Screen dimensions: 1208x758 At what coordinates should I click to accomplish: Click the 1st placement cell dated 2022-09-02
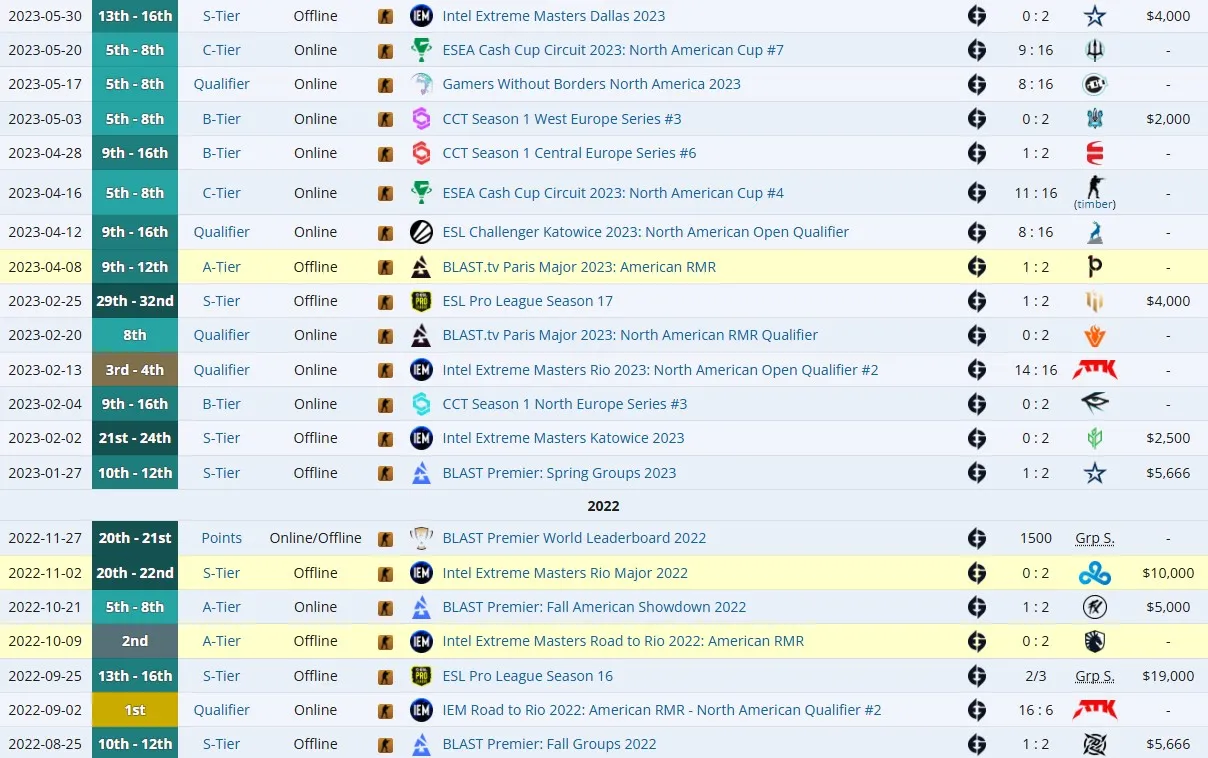click(x=135, y=710)
